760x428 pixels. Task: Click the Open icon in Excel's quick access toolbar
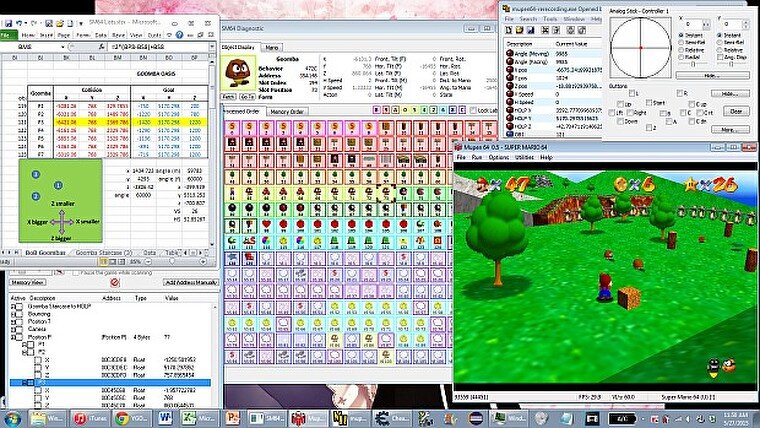pos(59,23)
